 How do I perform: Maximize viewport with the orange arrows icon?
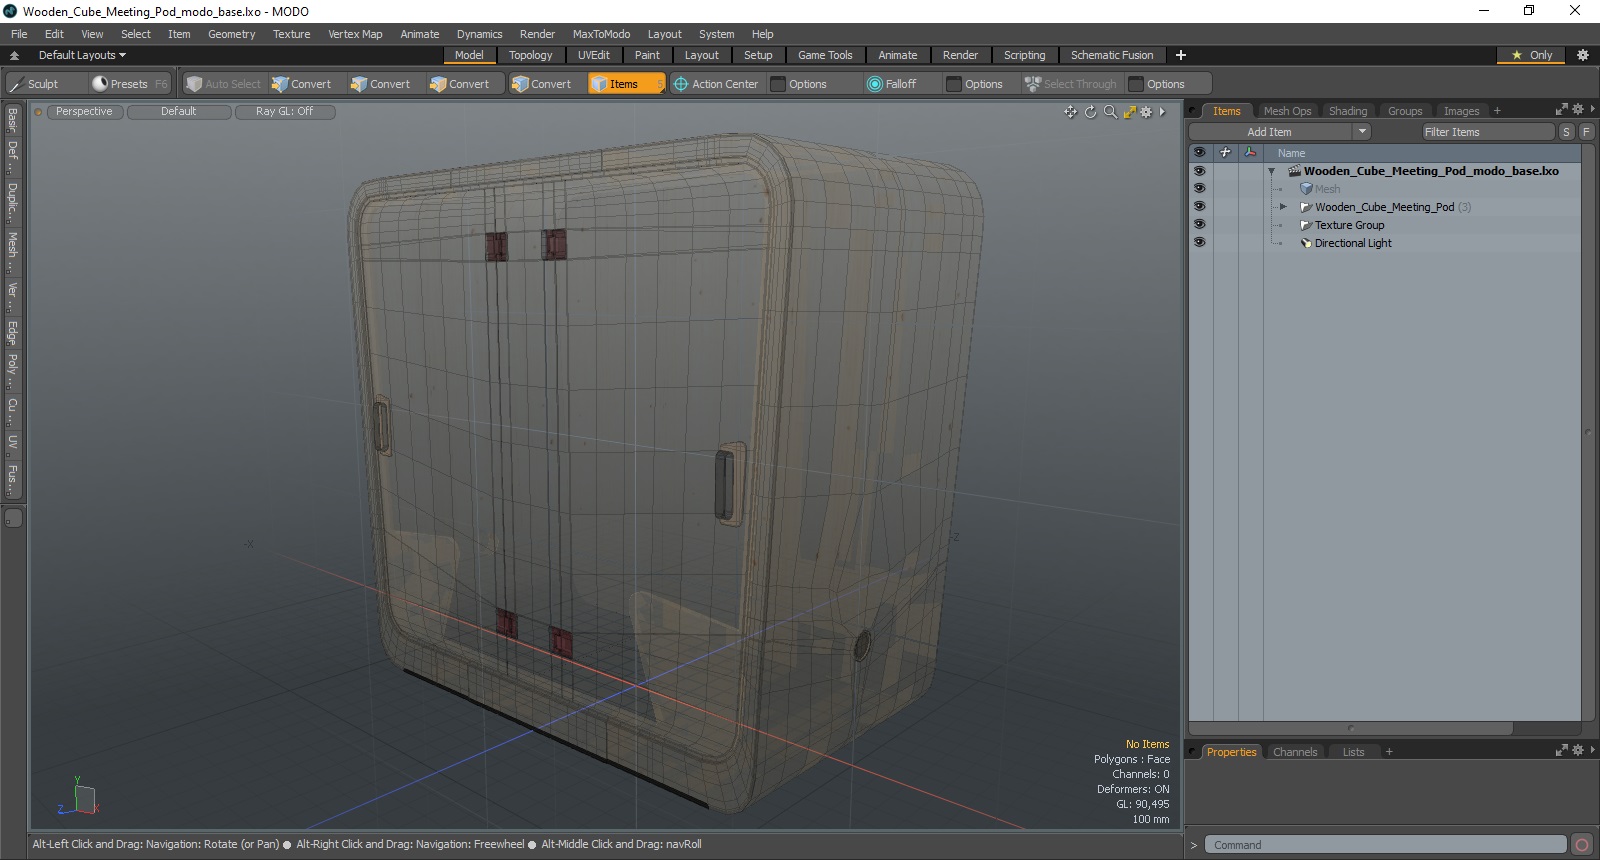1129,112
